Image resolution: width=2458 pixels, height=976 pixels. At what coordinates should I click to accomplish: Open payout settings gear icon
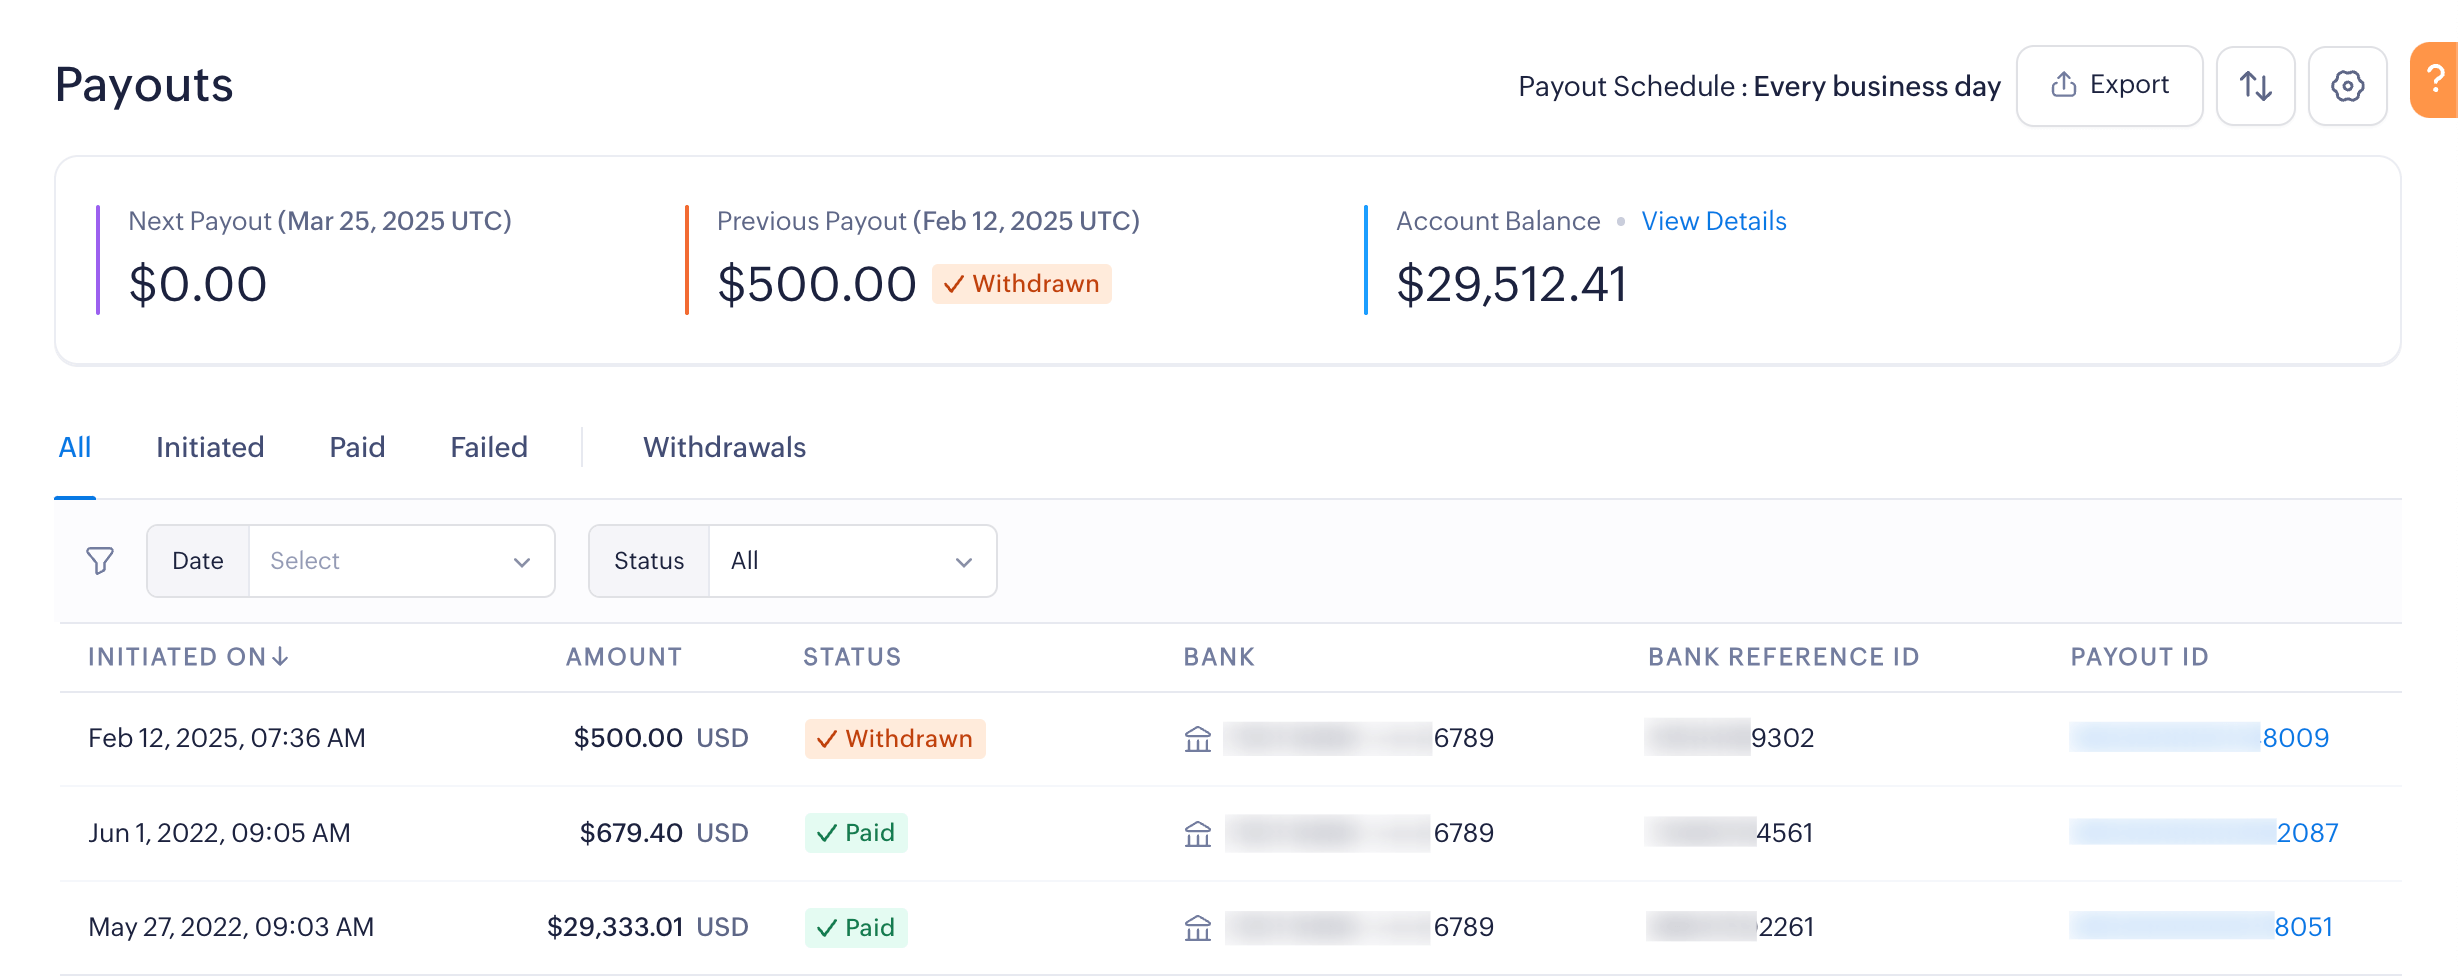[x=2347, y=86]
